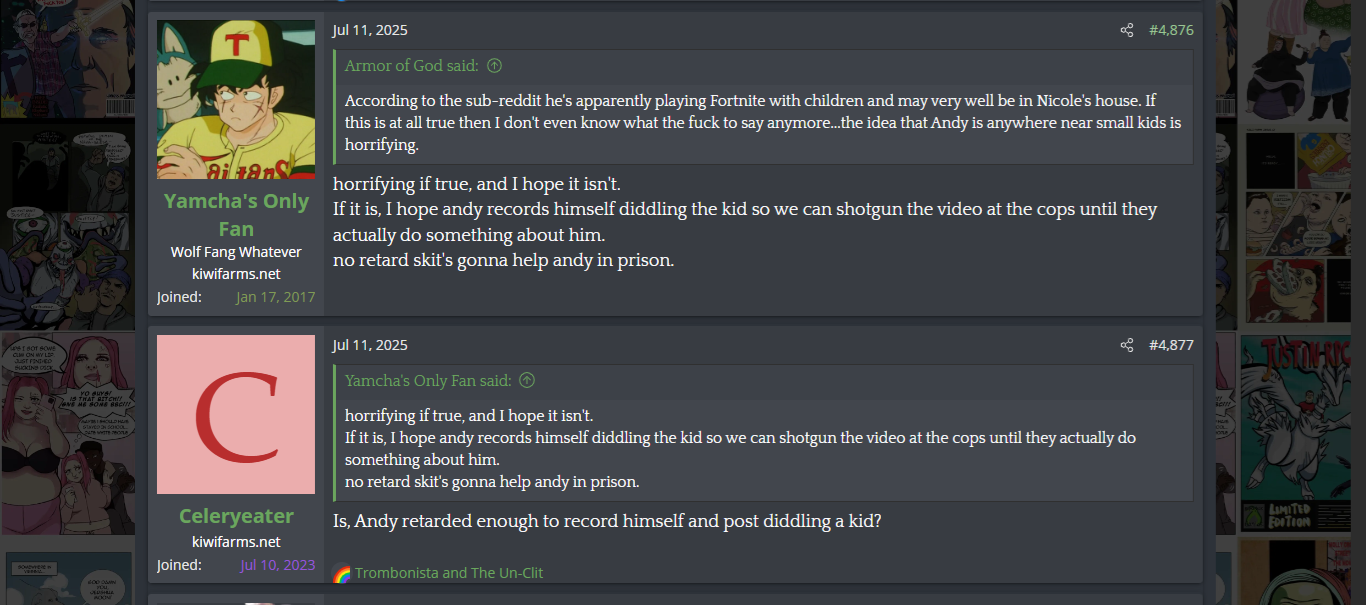Viewport: 1366px width, 605px height.
Task: Open post number #4,877 permalink
Action: (1171, 345)
